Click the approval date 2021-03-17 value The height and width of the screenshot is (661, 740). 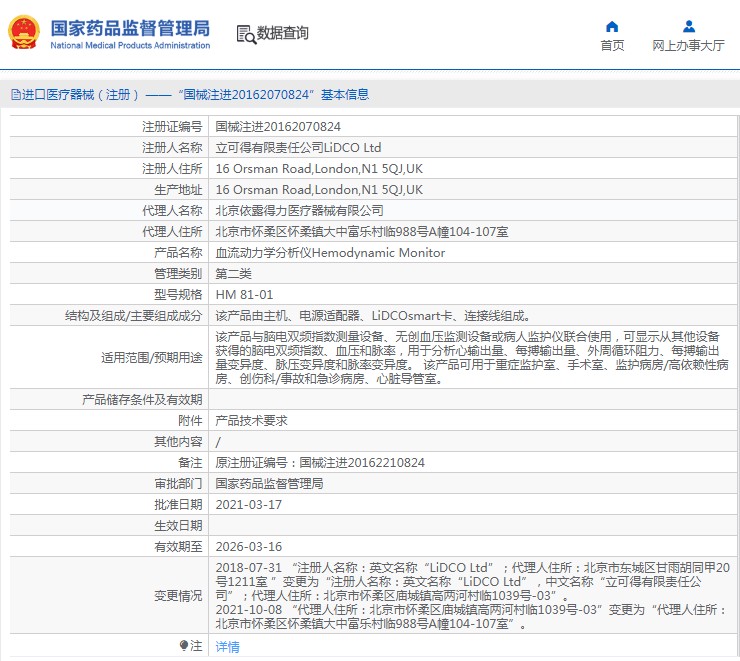click(x=249, y=504)
